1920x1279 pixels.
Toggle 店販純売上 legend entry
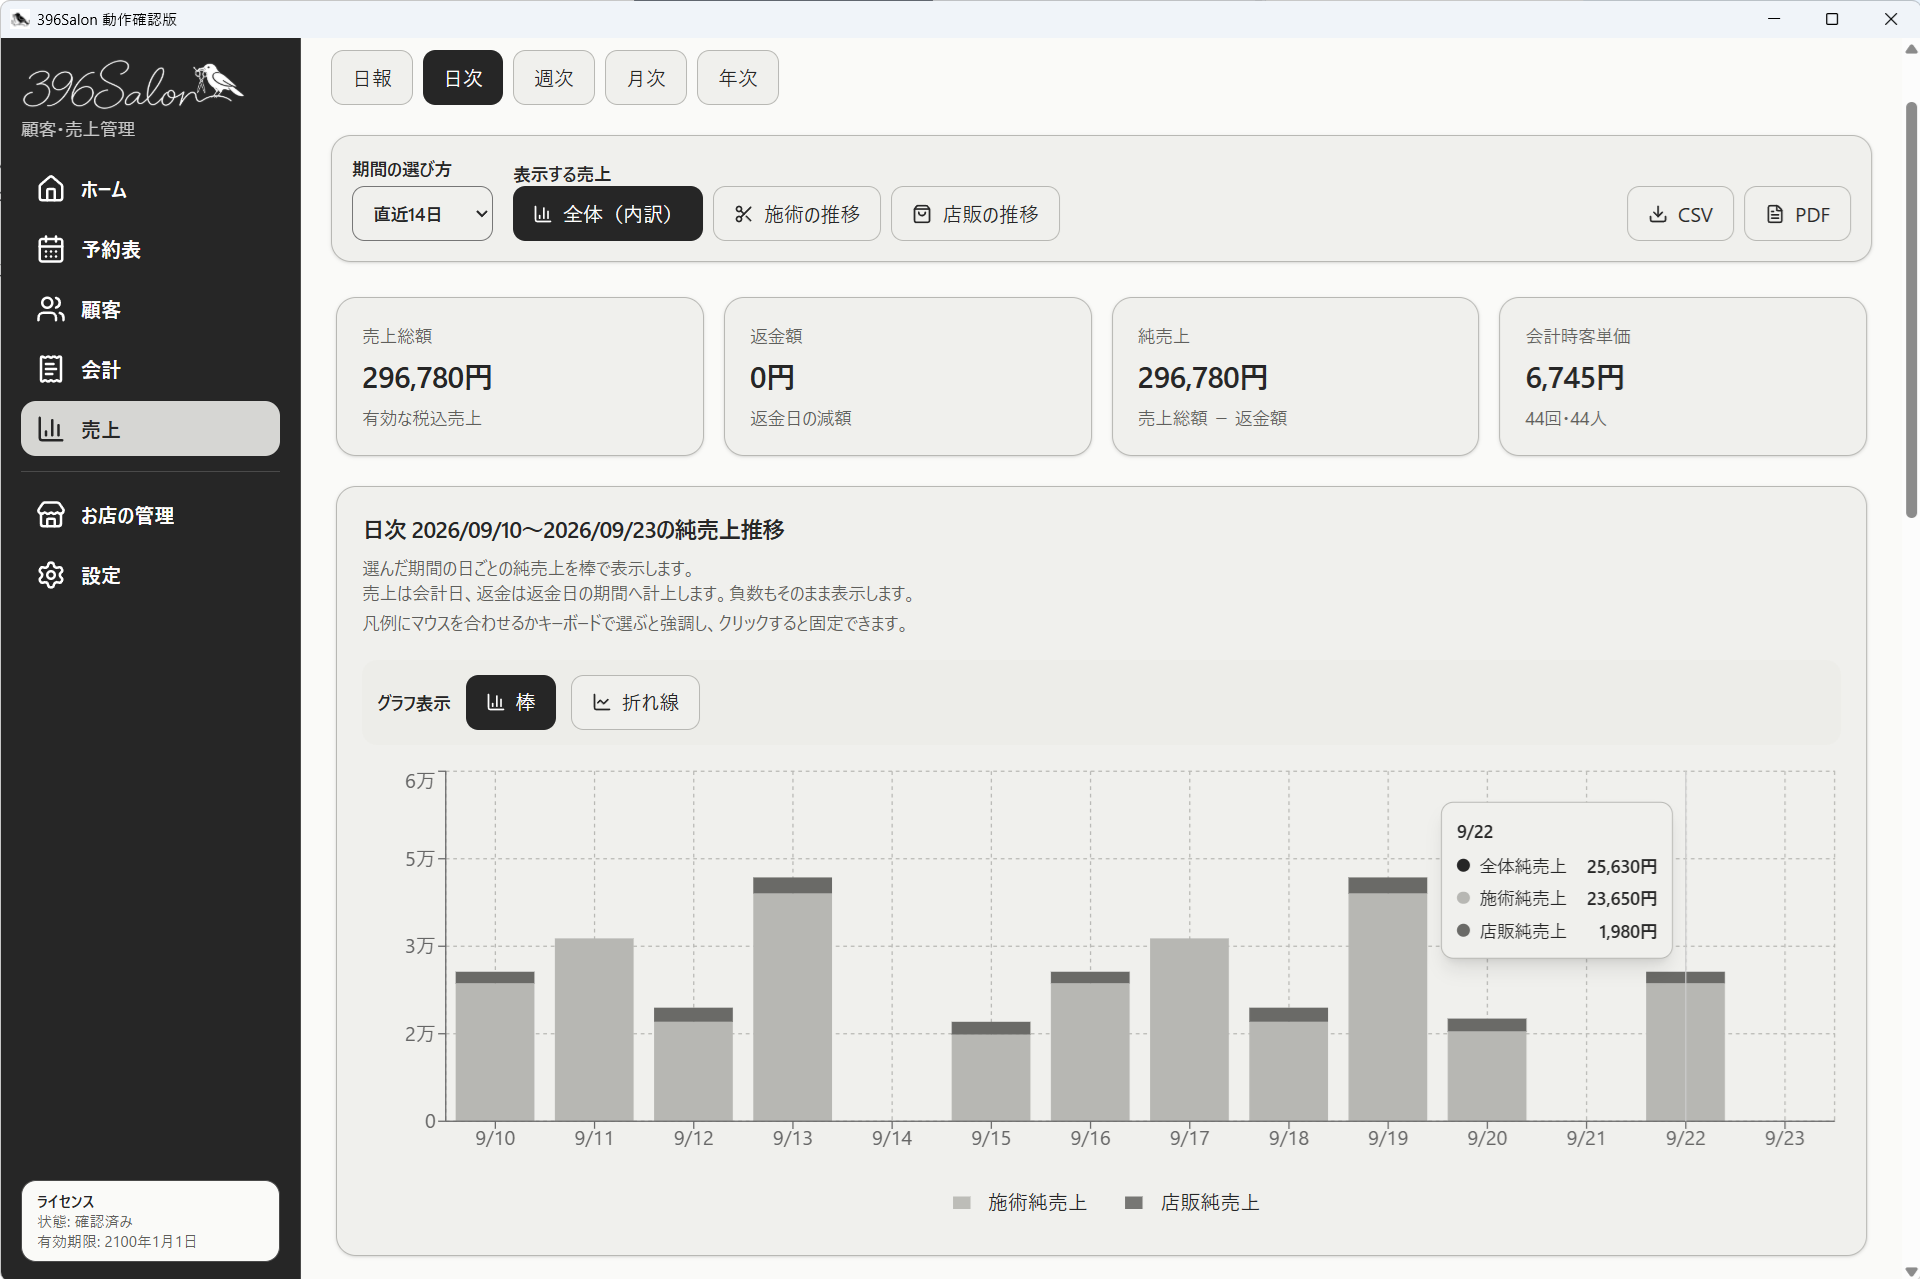coord(1192,1203)
